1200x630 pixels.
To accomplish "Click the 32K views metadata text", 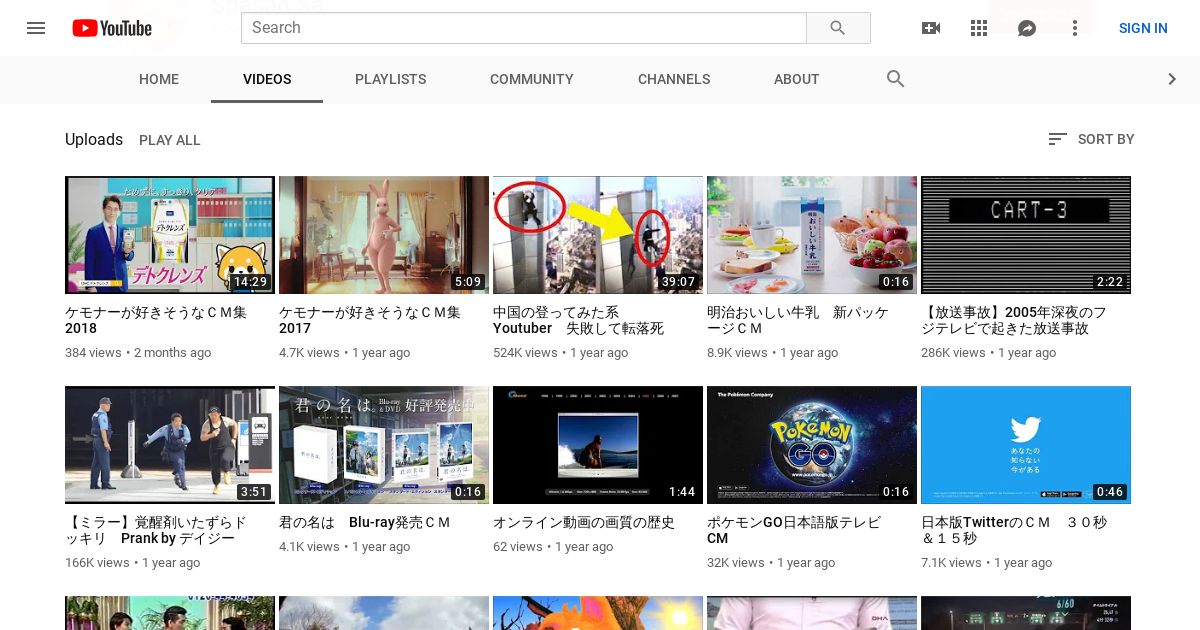I will click(x=771, y=563).
